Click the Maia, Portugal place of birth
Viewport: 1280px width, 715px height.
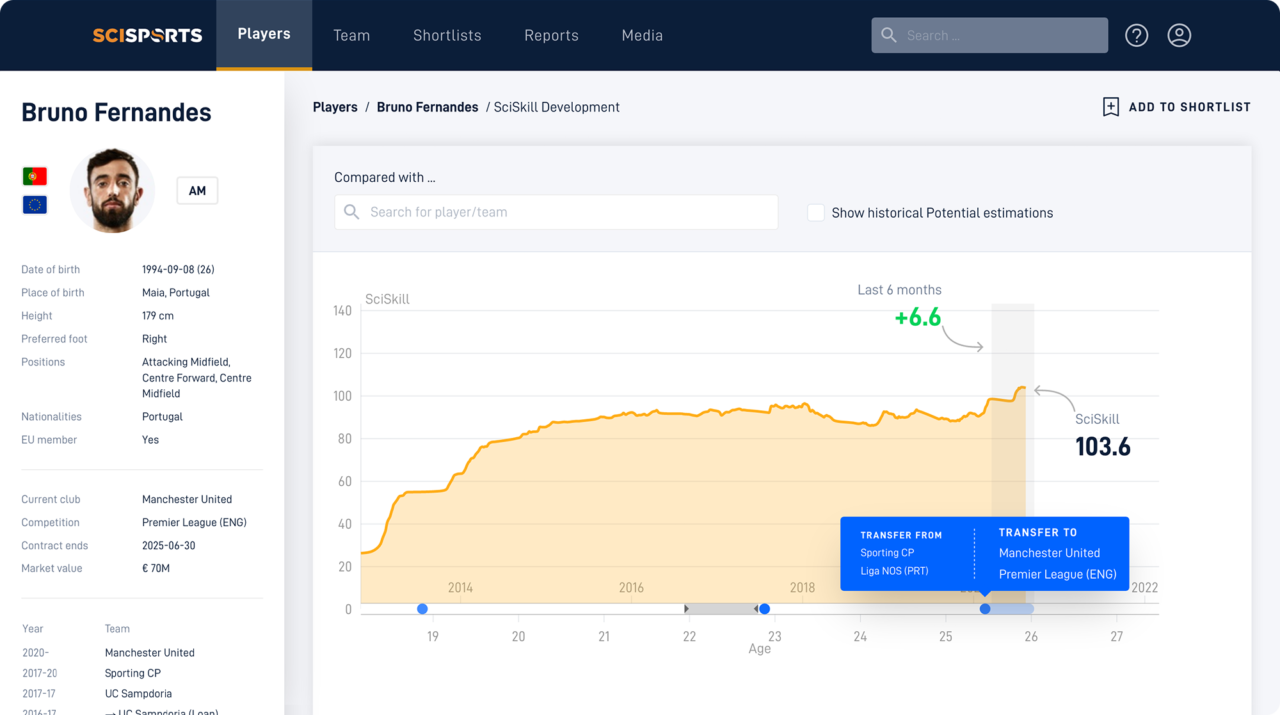pos(176,292)
